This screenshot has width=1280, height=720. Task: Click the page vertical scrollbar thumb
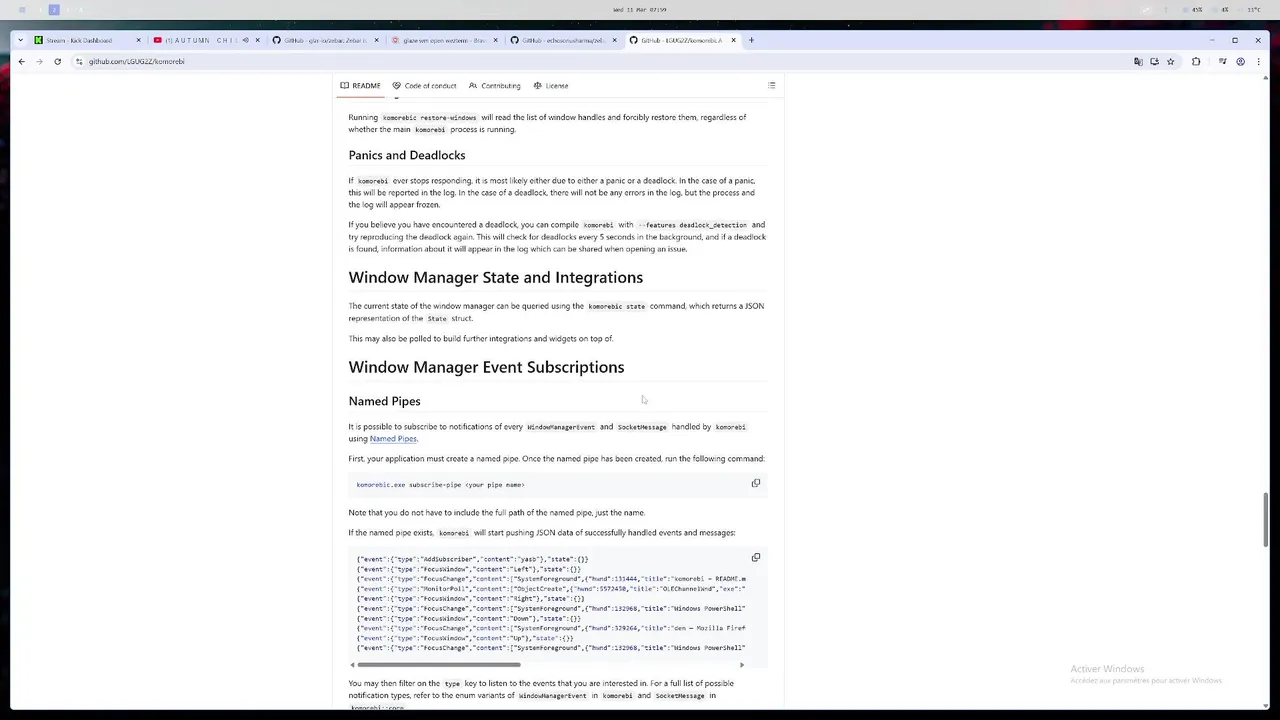(x=1266, y=519)
